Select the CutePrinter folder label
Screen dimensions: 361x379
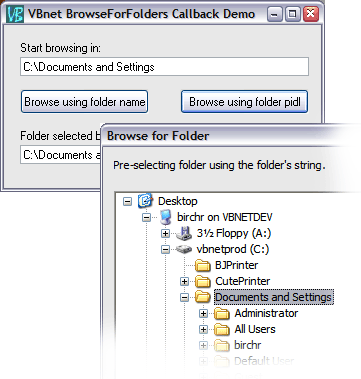coord(243,281)
